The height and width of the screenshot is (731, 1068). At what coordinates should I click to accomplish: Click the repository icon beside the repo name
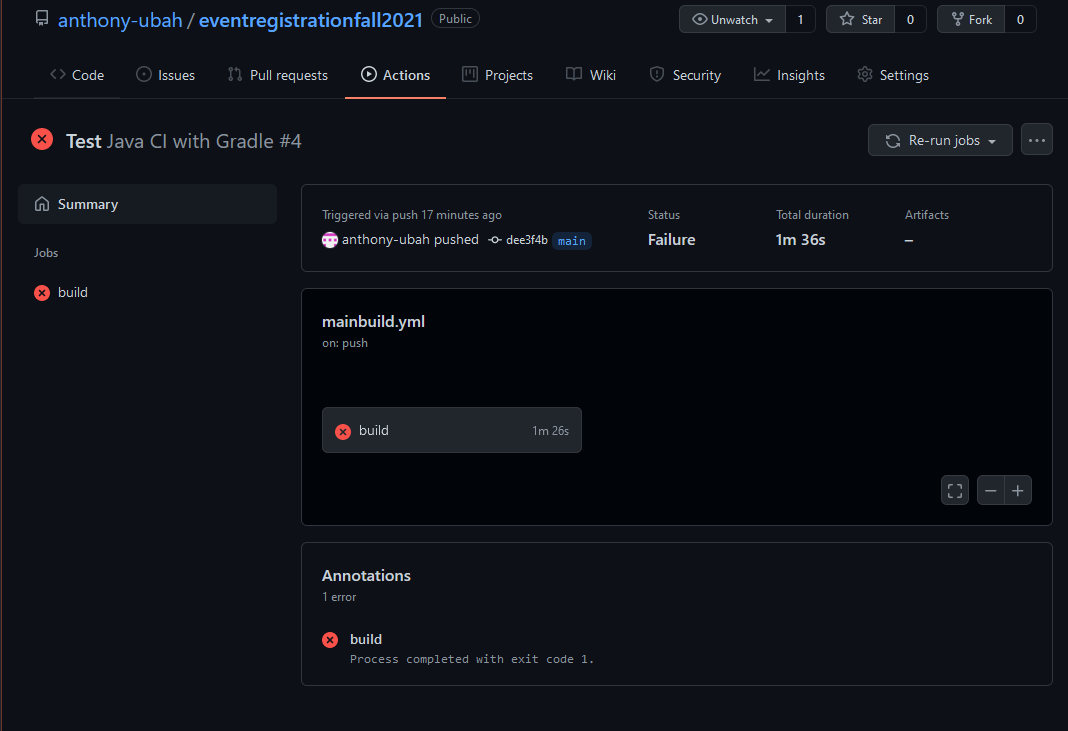(x=42, y=19)
